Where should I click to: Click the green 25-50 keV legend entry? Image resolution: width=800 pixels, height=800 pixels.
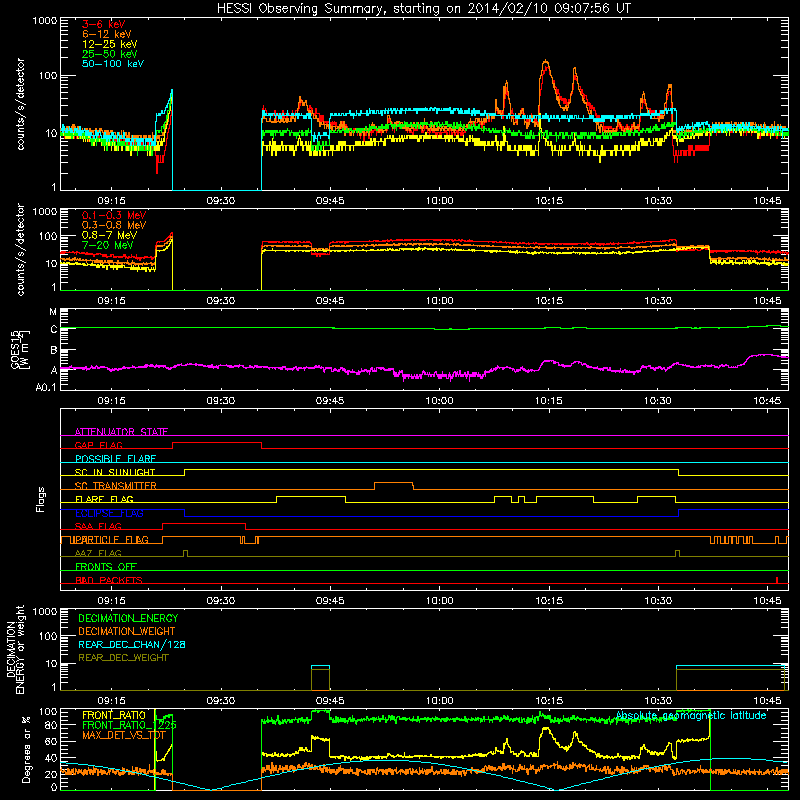109,54
